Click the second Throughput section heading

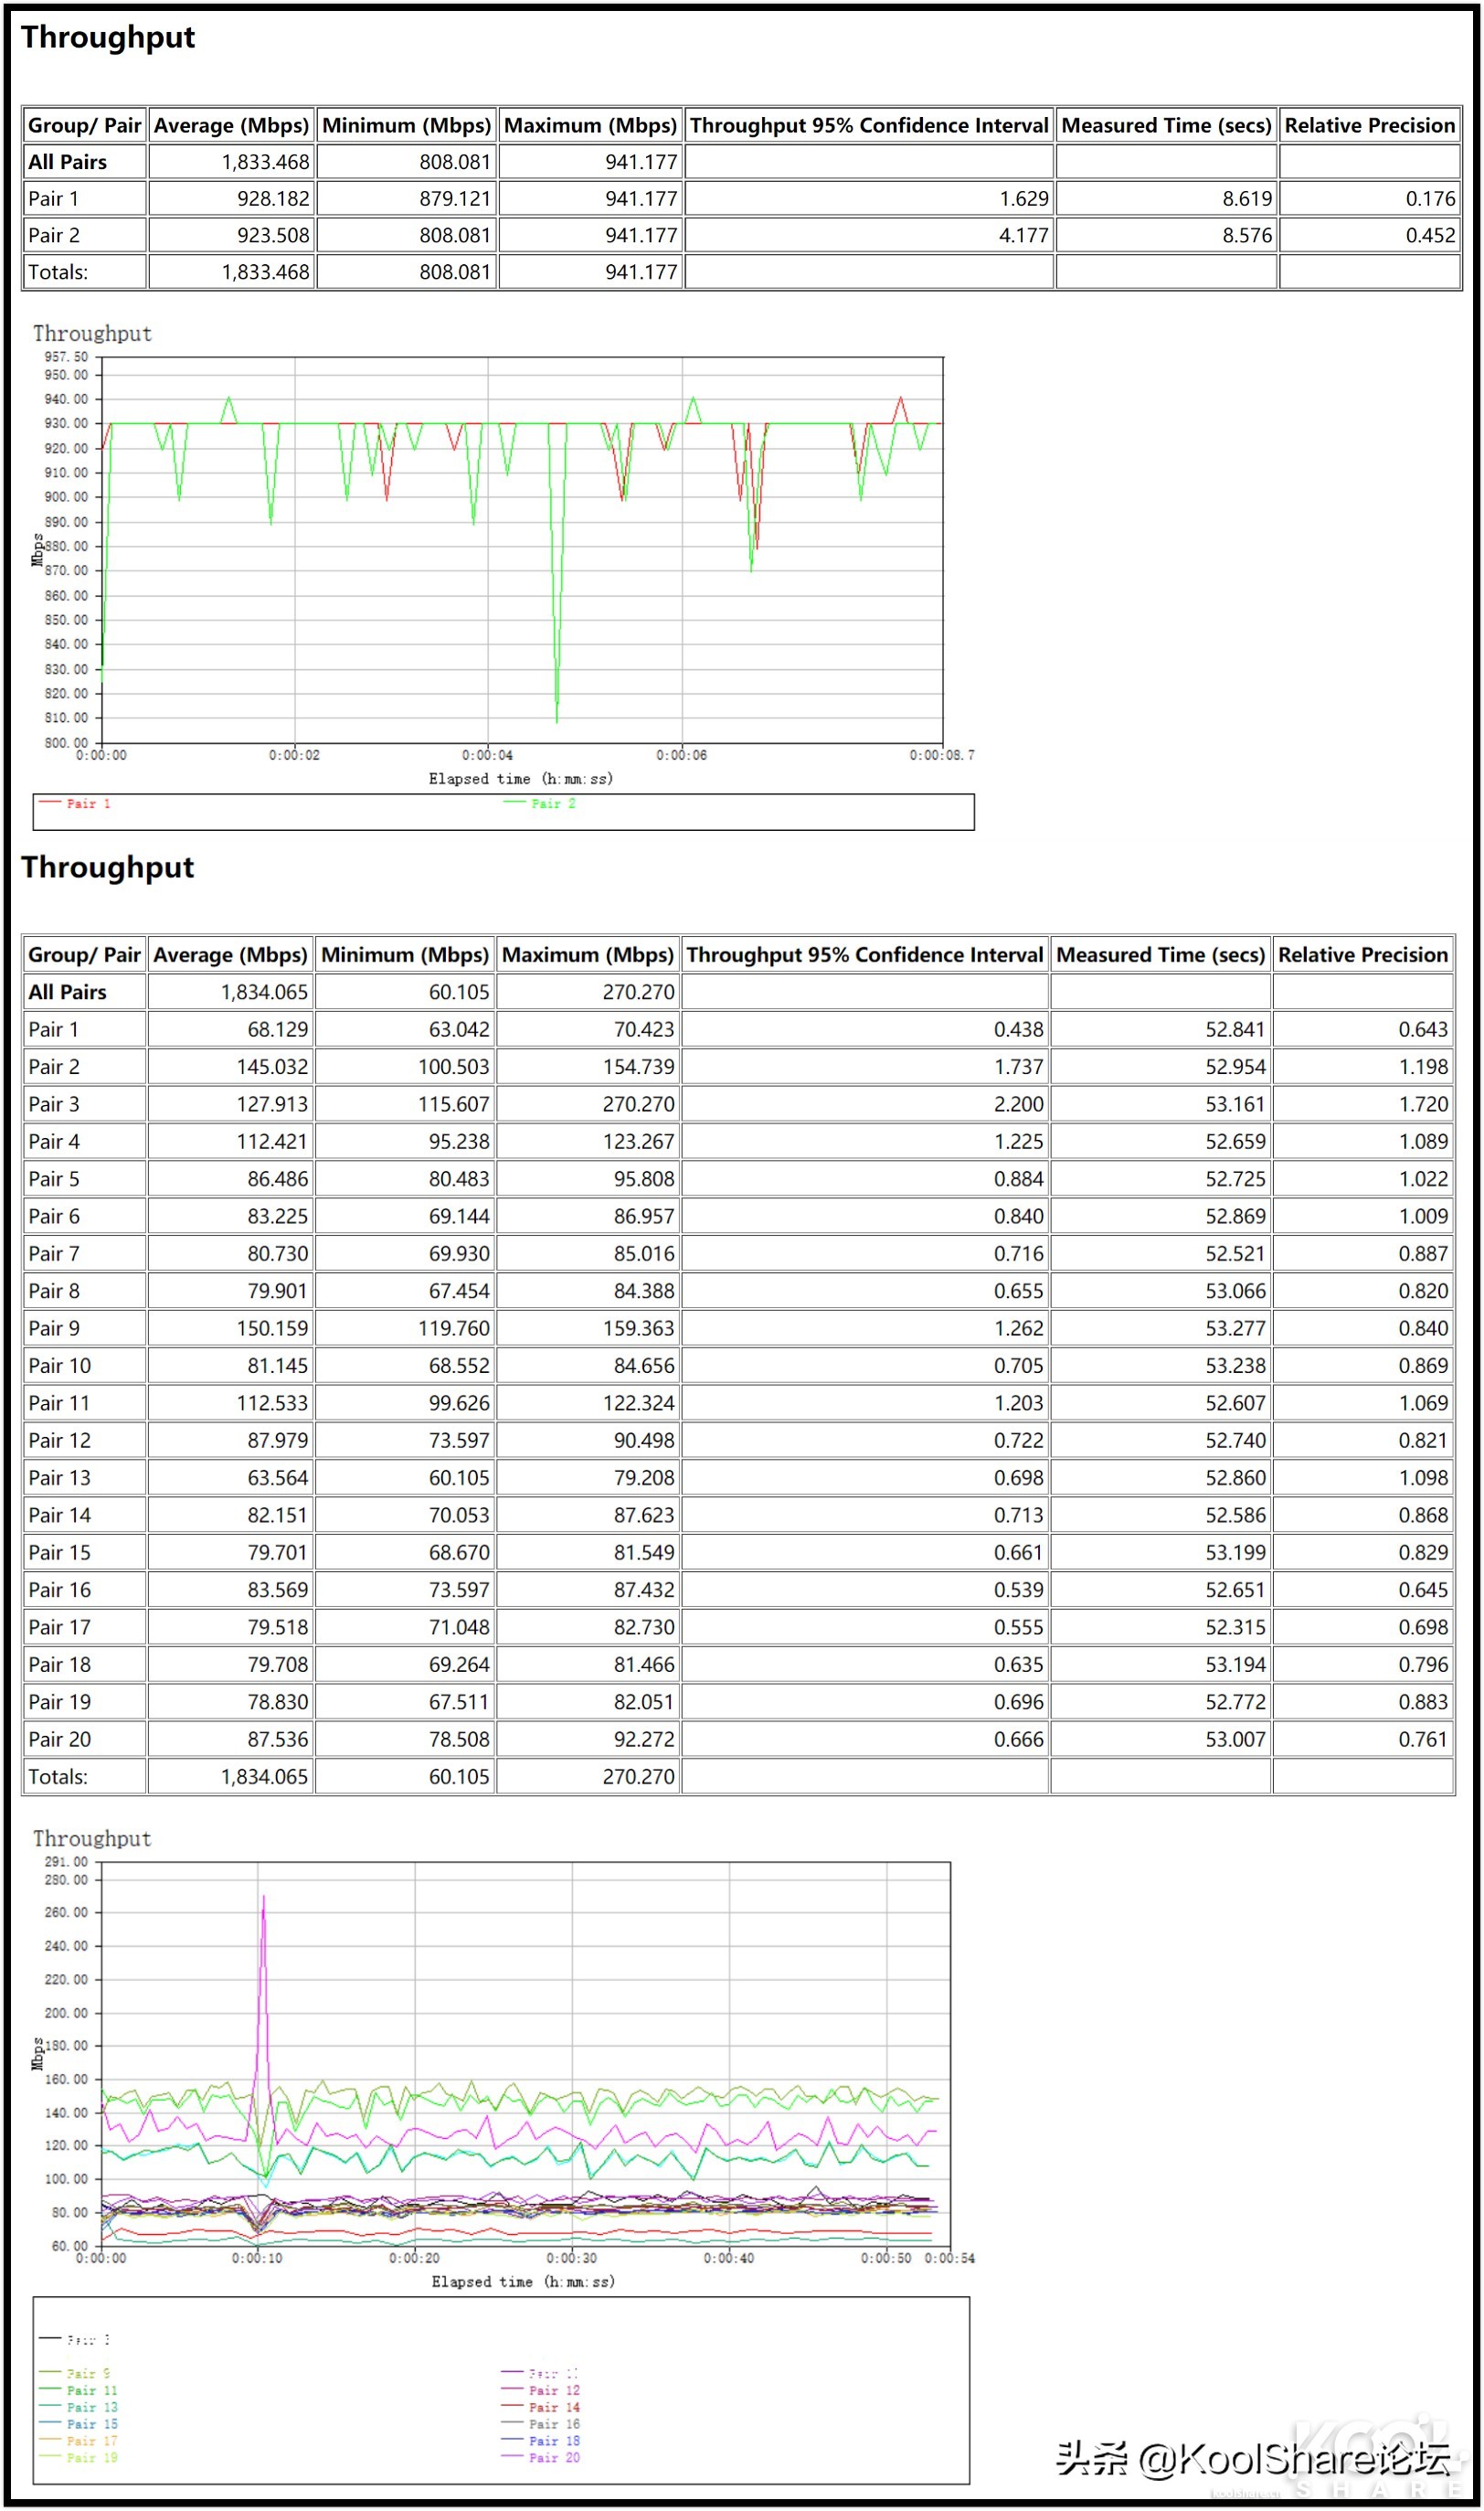coord(108,867)
